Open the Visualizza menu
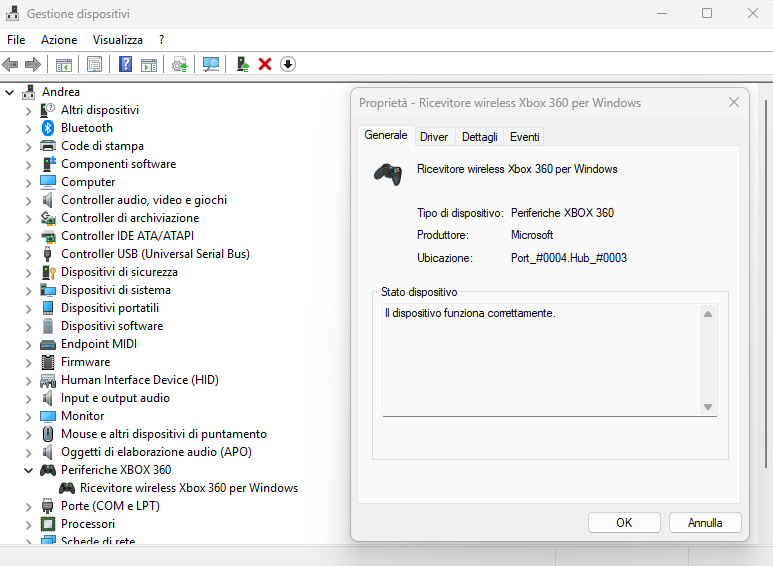This screenshot has height=566, width=773. point(118,40)
